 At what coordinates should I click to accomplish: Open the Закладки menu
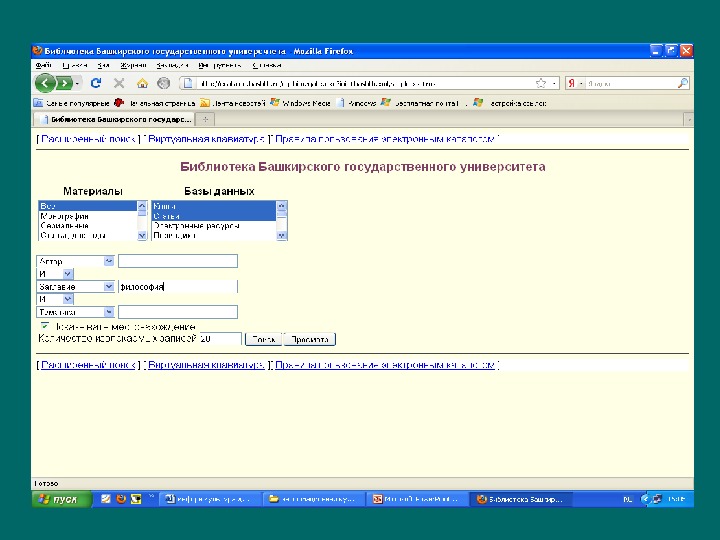point(172,65)
